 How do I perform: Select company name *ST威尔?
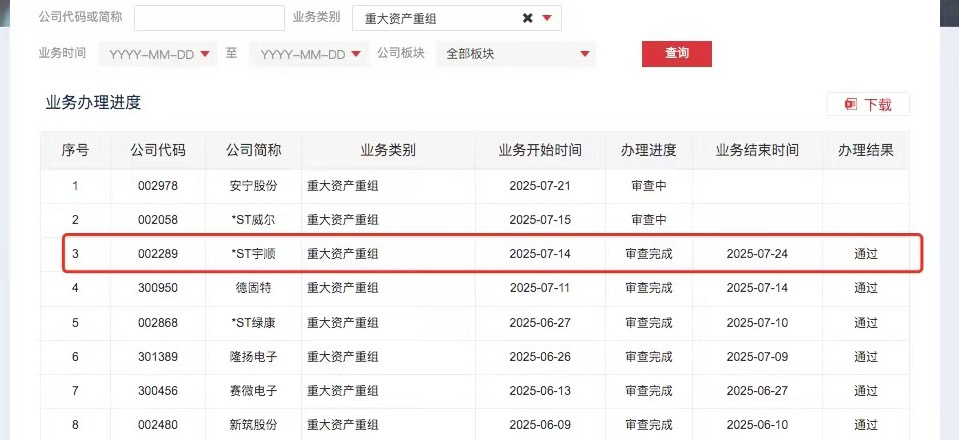tap(254, 220)
